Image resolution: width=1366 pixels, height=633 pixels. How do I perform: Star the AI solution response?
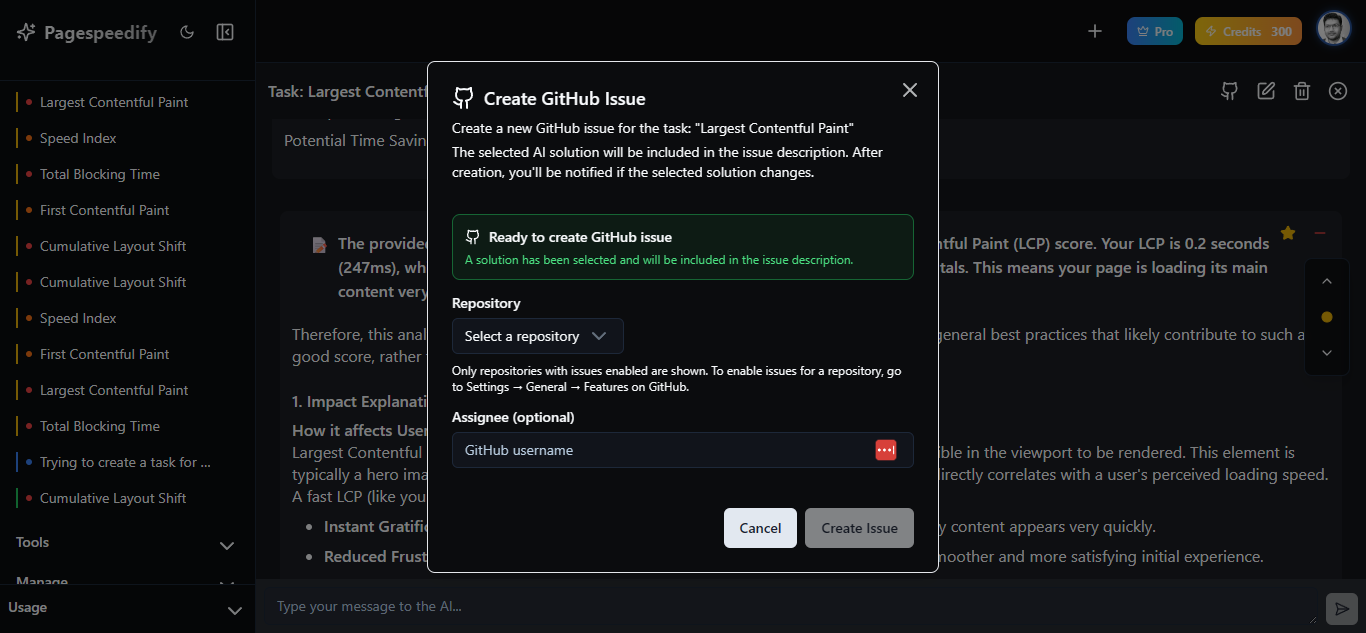[1287, 233]
